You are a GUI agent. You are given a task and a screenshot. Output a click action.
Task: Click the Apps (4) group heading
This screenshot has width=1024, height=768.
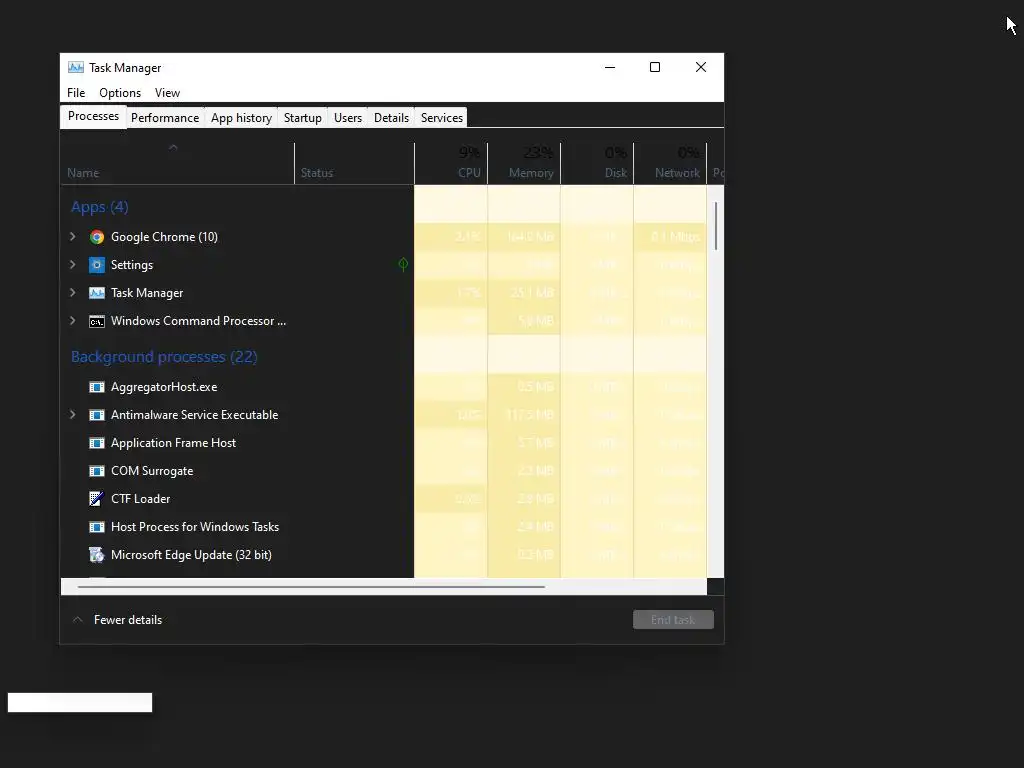(99, 207)
